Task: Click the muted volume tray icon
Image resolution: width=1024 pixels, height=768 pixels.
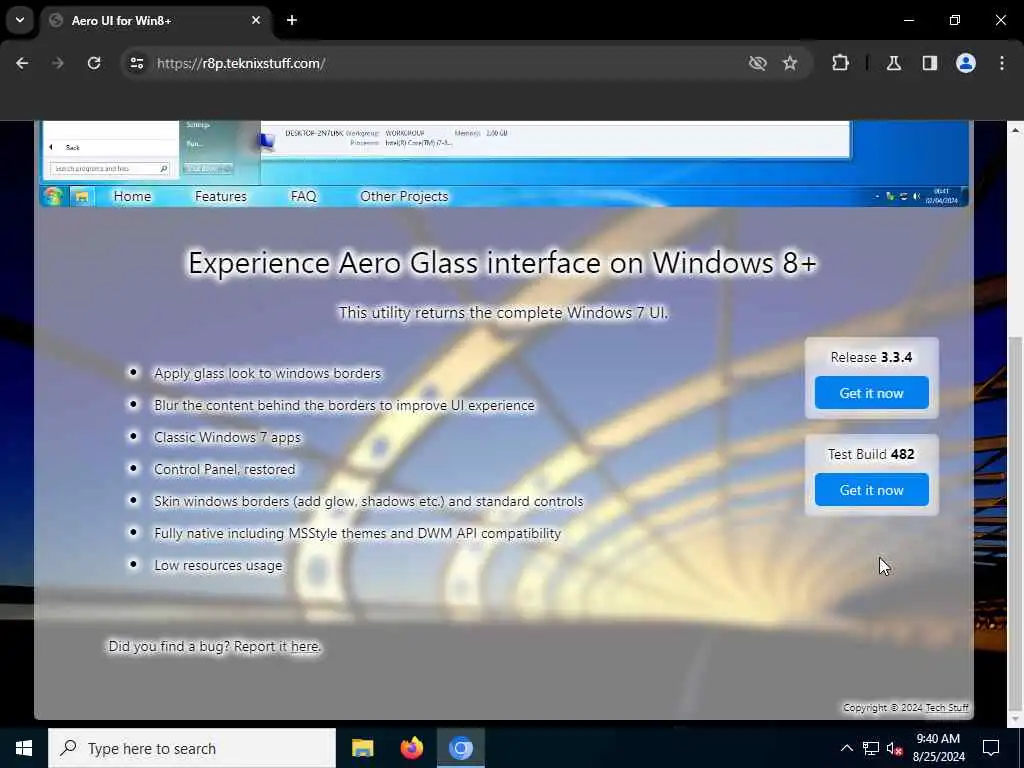Action: point(894,748)
